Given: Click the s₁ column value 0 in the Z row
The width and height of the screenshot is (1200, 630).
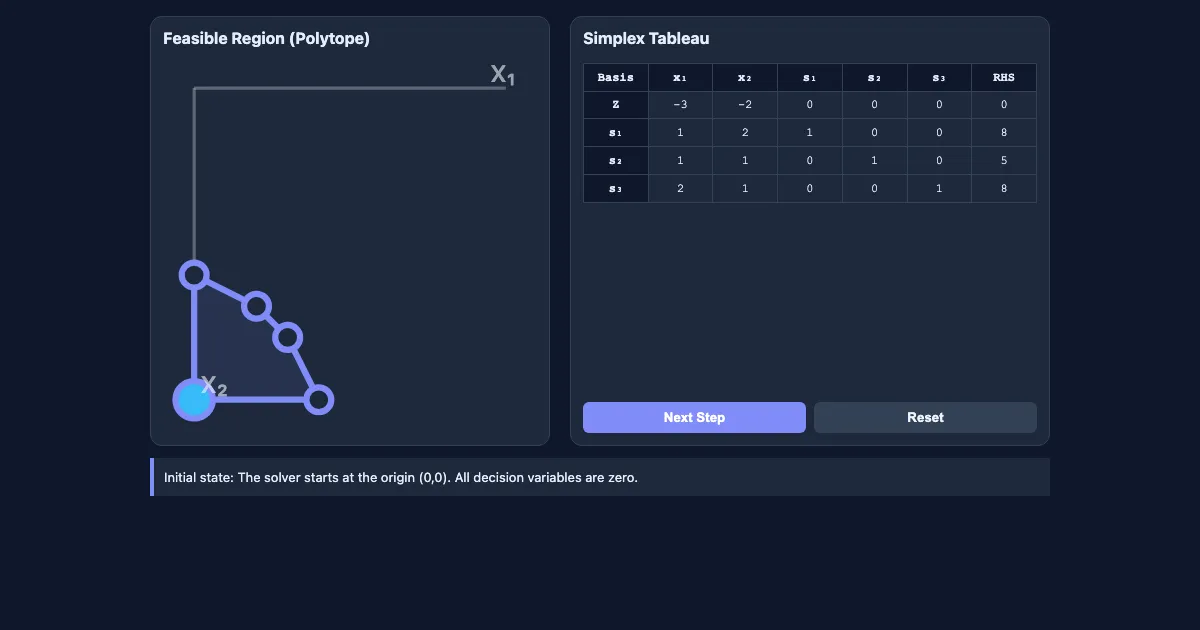Looking at the screenshot, I should click(x=810, y=105).
